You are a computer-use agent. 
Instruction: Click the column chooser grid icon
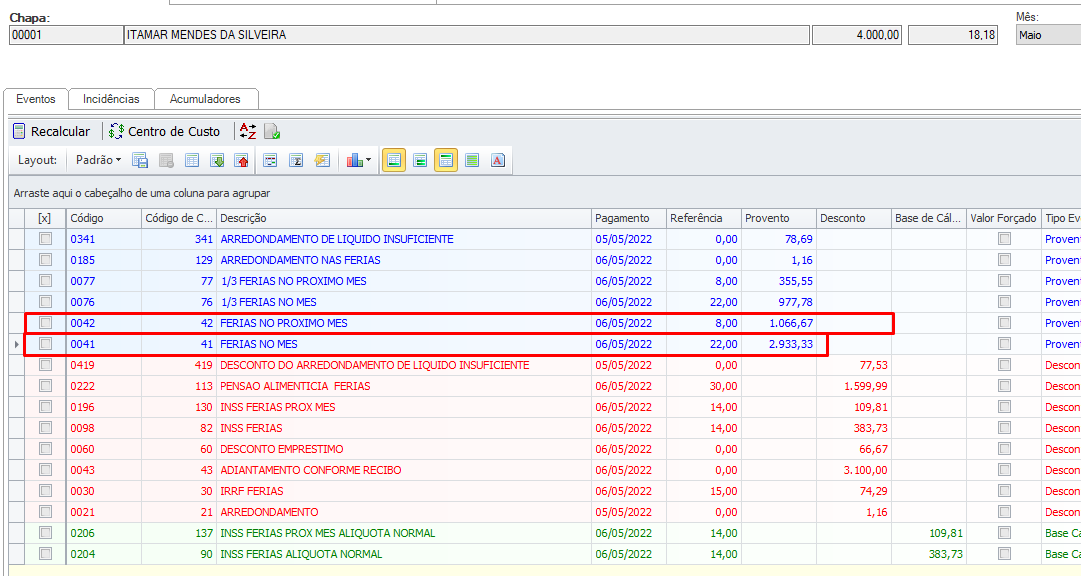(x=270, y=160)
